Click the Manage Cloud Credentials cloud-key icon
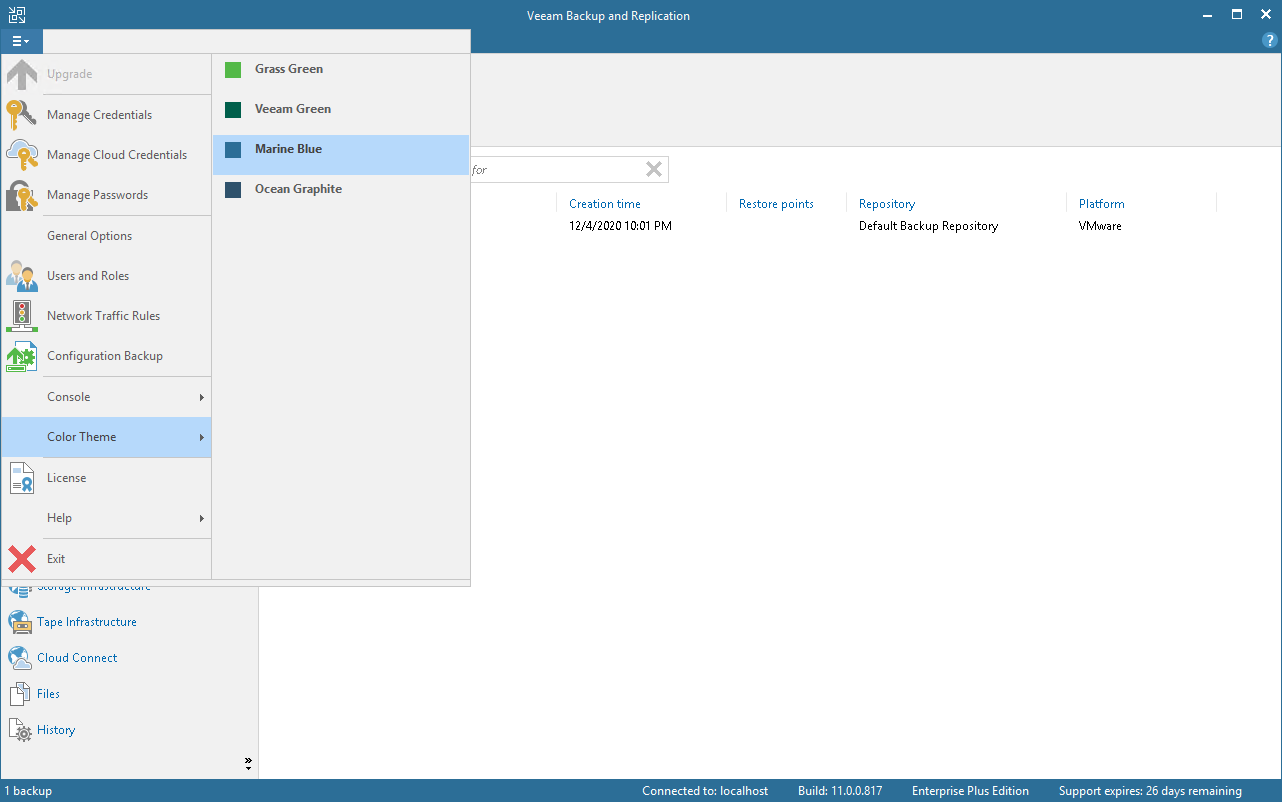 (22, 155)
